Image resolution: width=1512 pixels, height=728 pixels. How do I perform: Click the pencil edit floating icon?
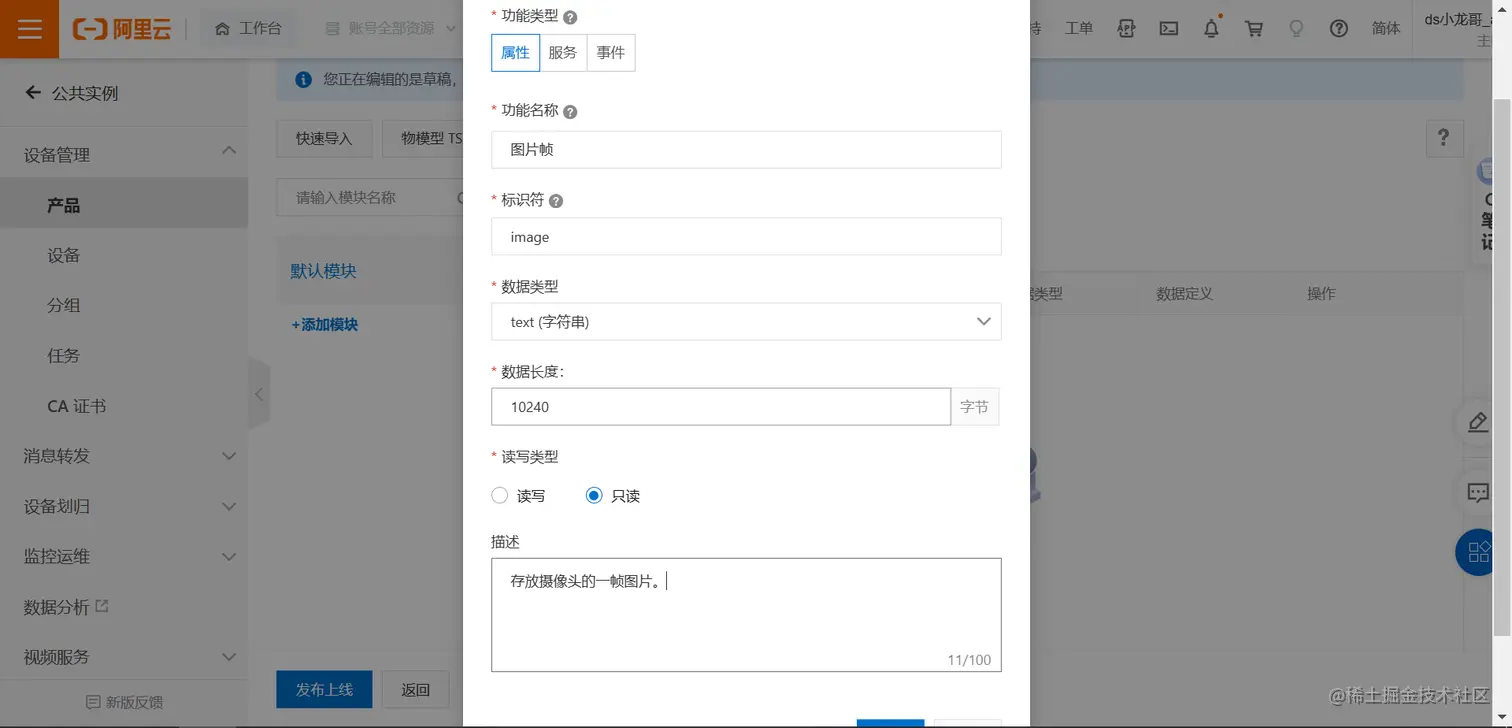(x=1478, y=422)
